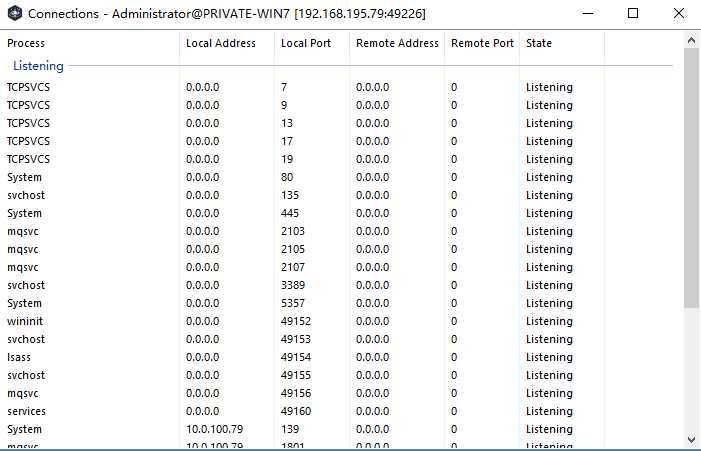The height and width of the screenshot is (451, 701).
Task: Click the local address 10.0.100.79 on port 139
Action: coord(215,429)
